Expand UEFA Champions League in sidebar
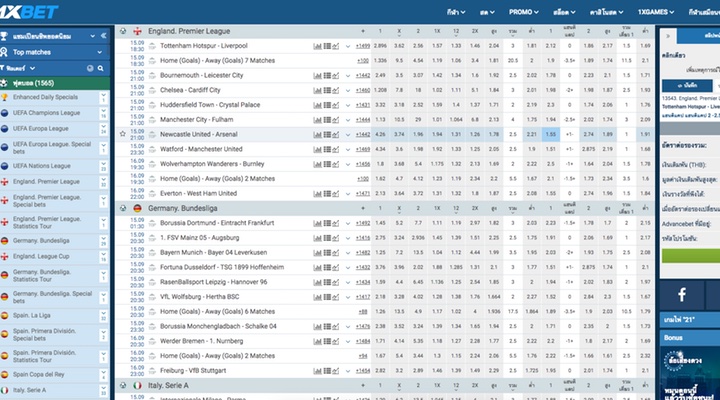Screen dimensions: 720x400 click(x=103, y=113)
